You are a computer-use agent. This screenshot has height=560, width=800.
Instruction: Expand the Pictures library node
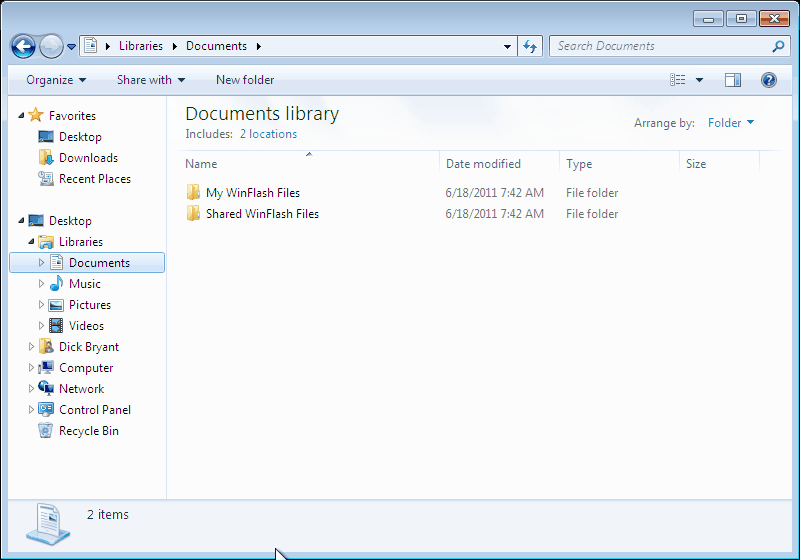point(41,305)
